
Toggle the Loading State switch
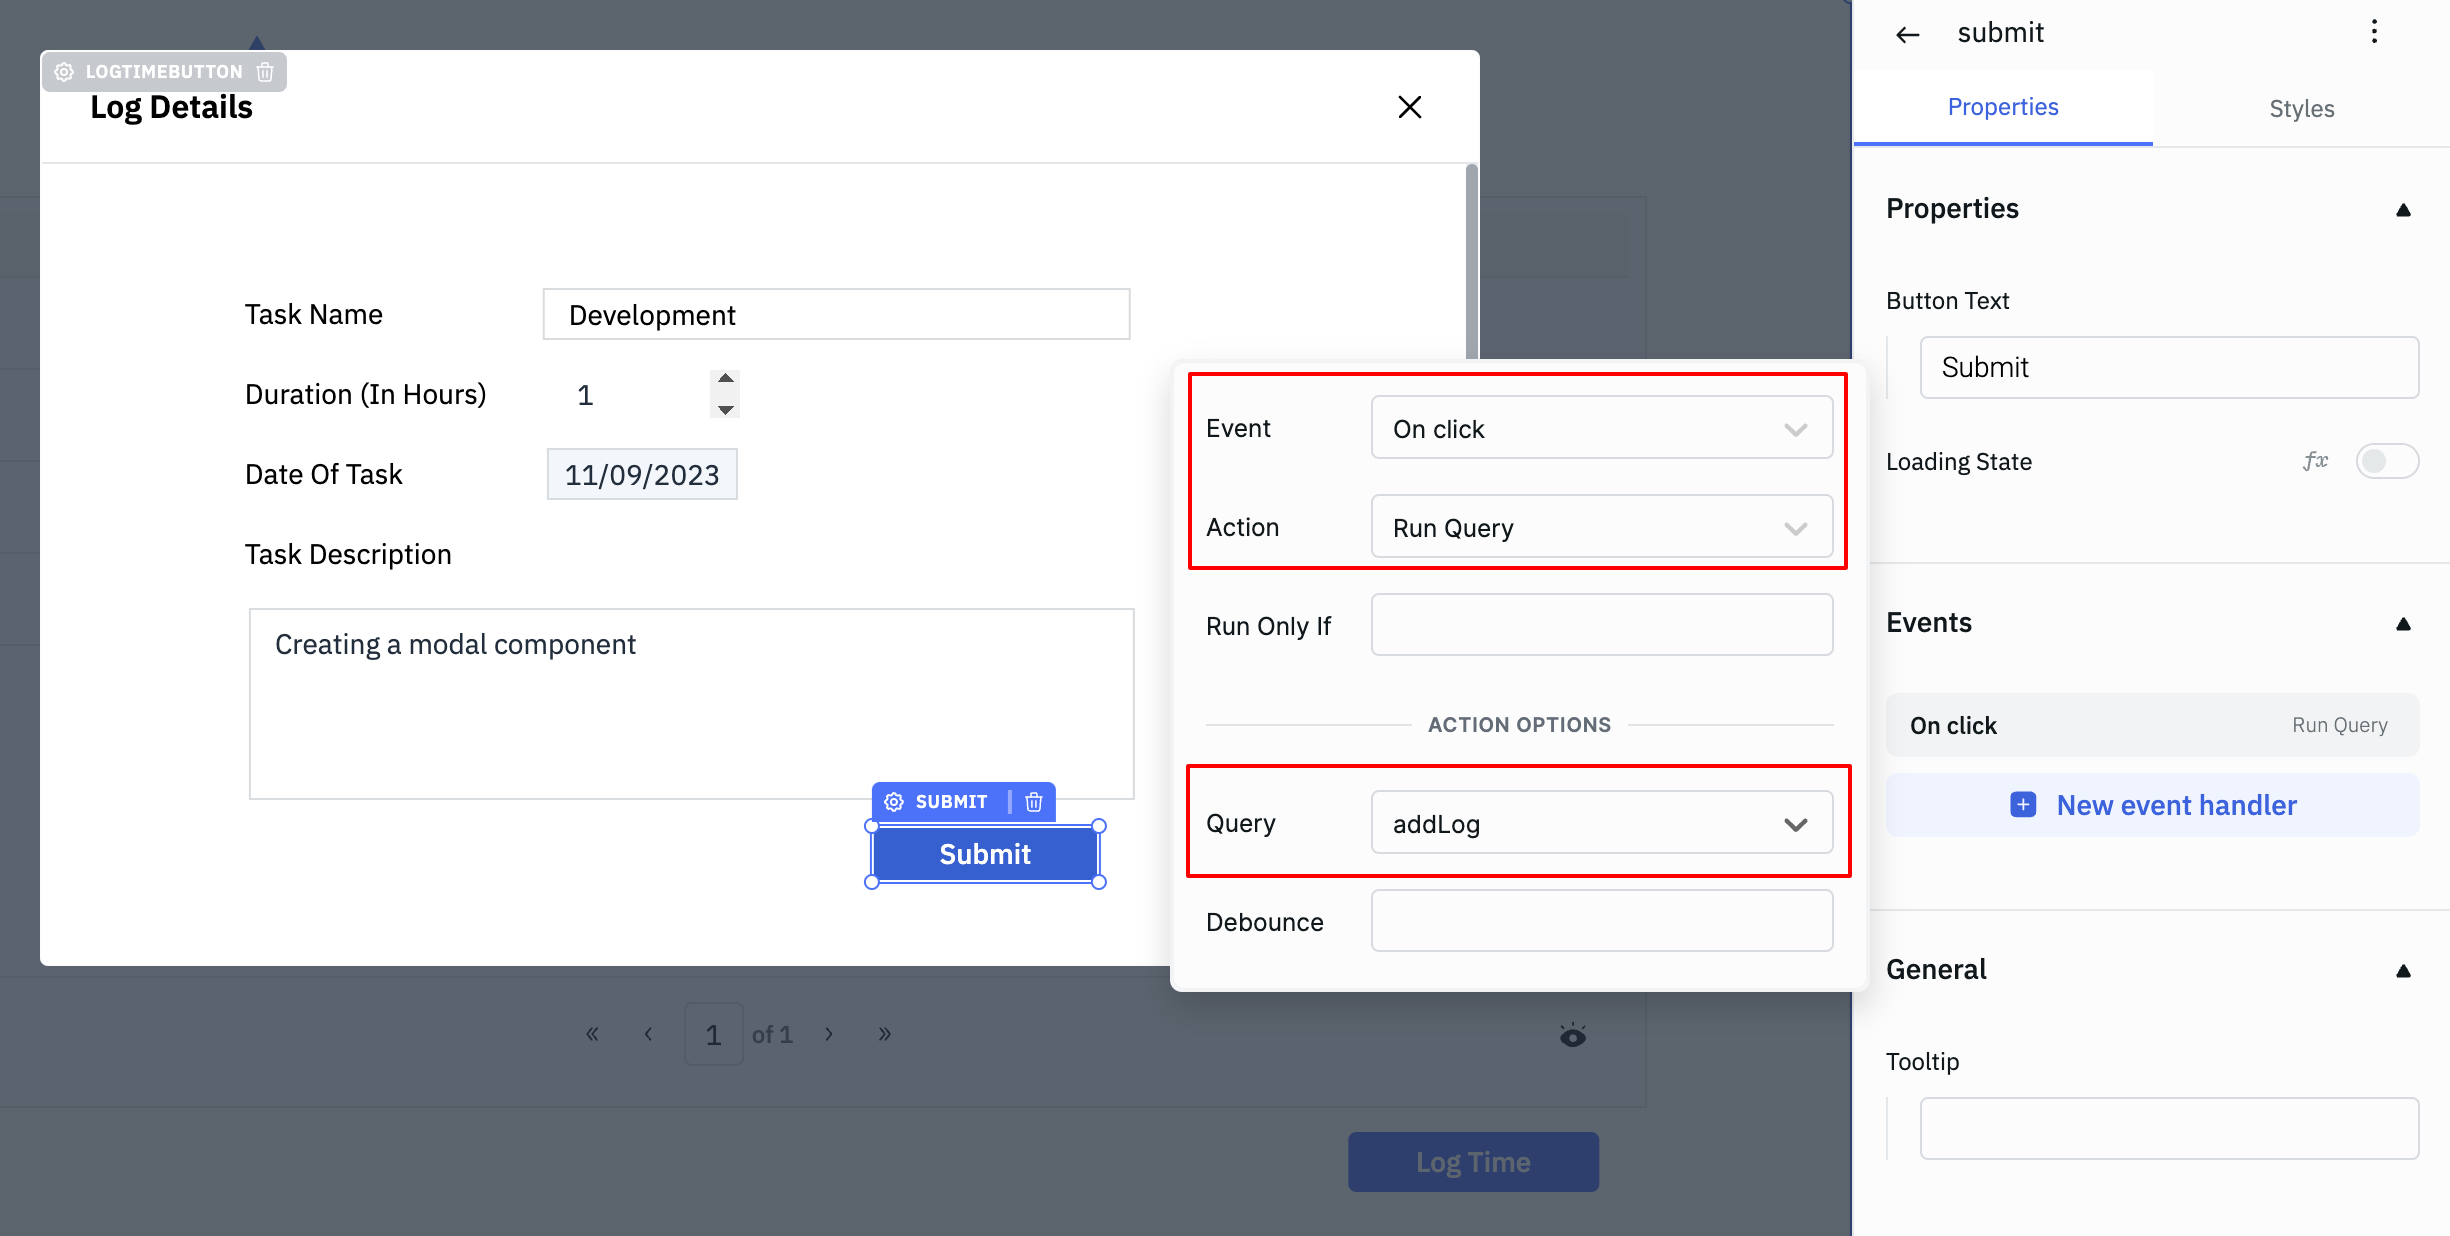click(x=2386, y=461)
